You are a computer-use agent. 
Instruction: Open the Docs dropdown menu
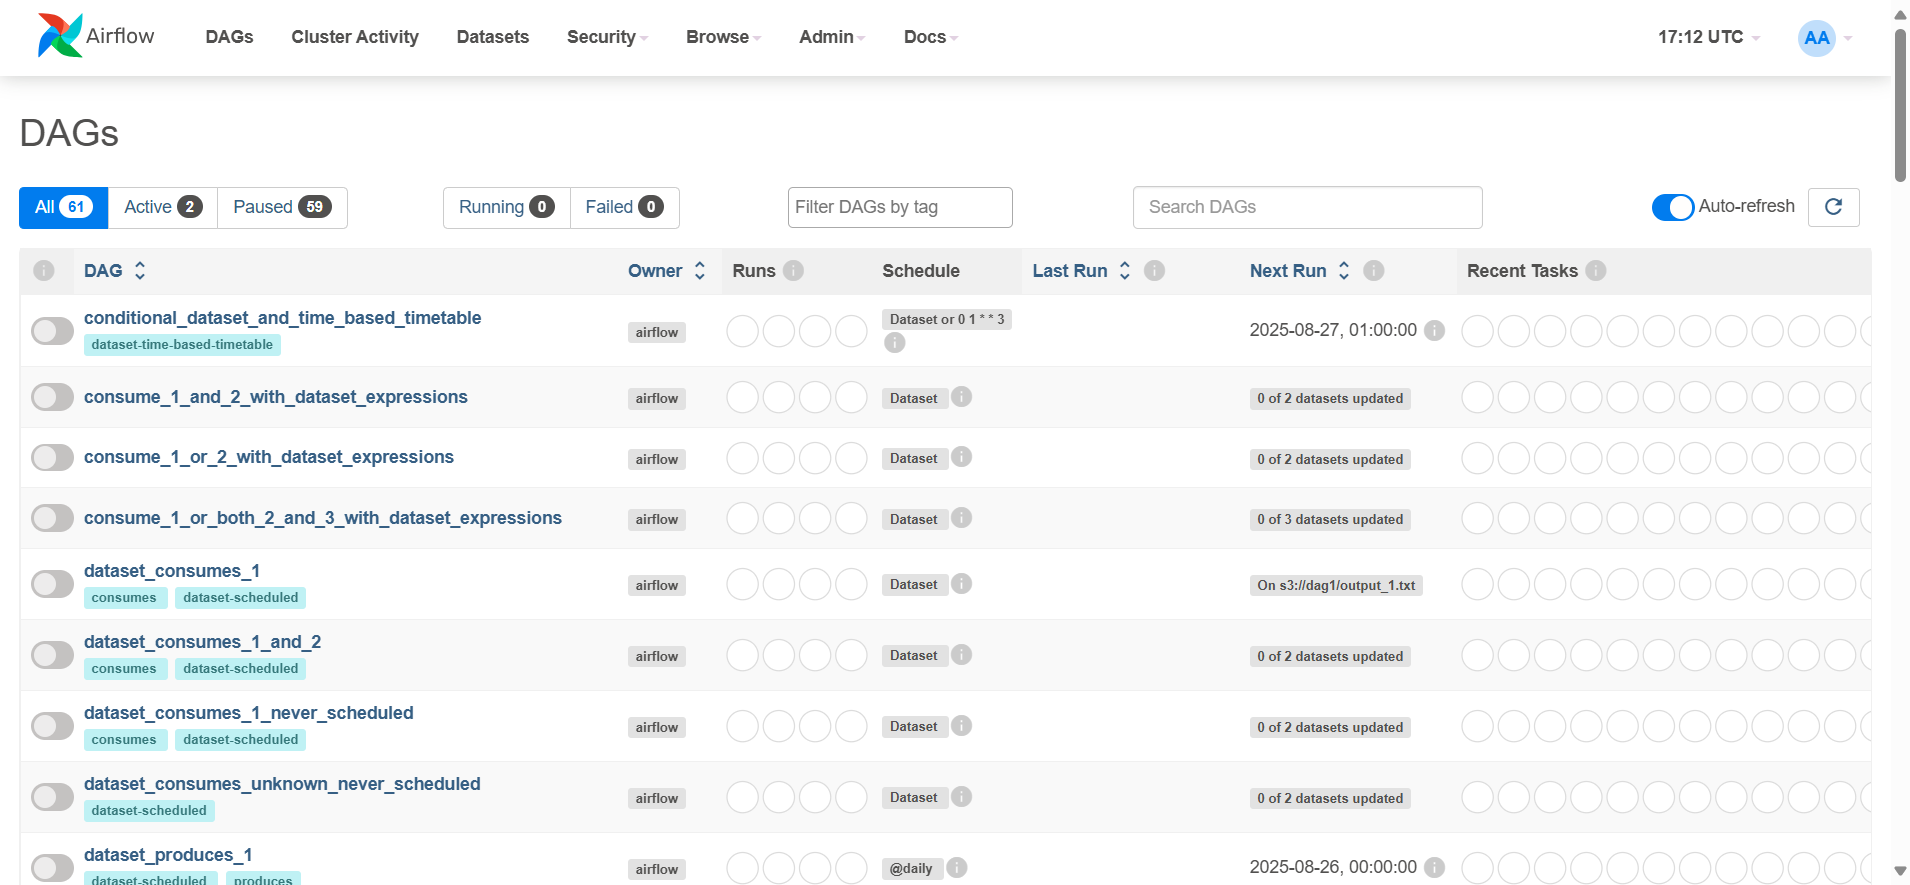(x=931, y=37)
